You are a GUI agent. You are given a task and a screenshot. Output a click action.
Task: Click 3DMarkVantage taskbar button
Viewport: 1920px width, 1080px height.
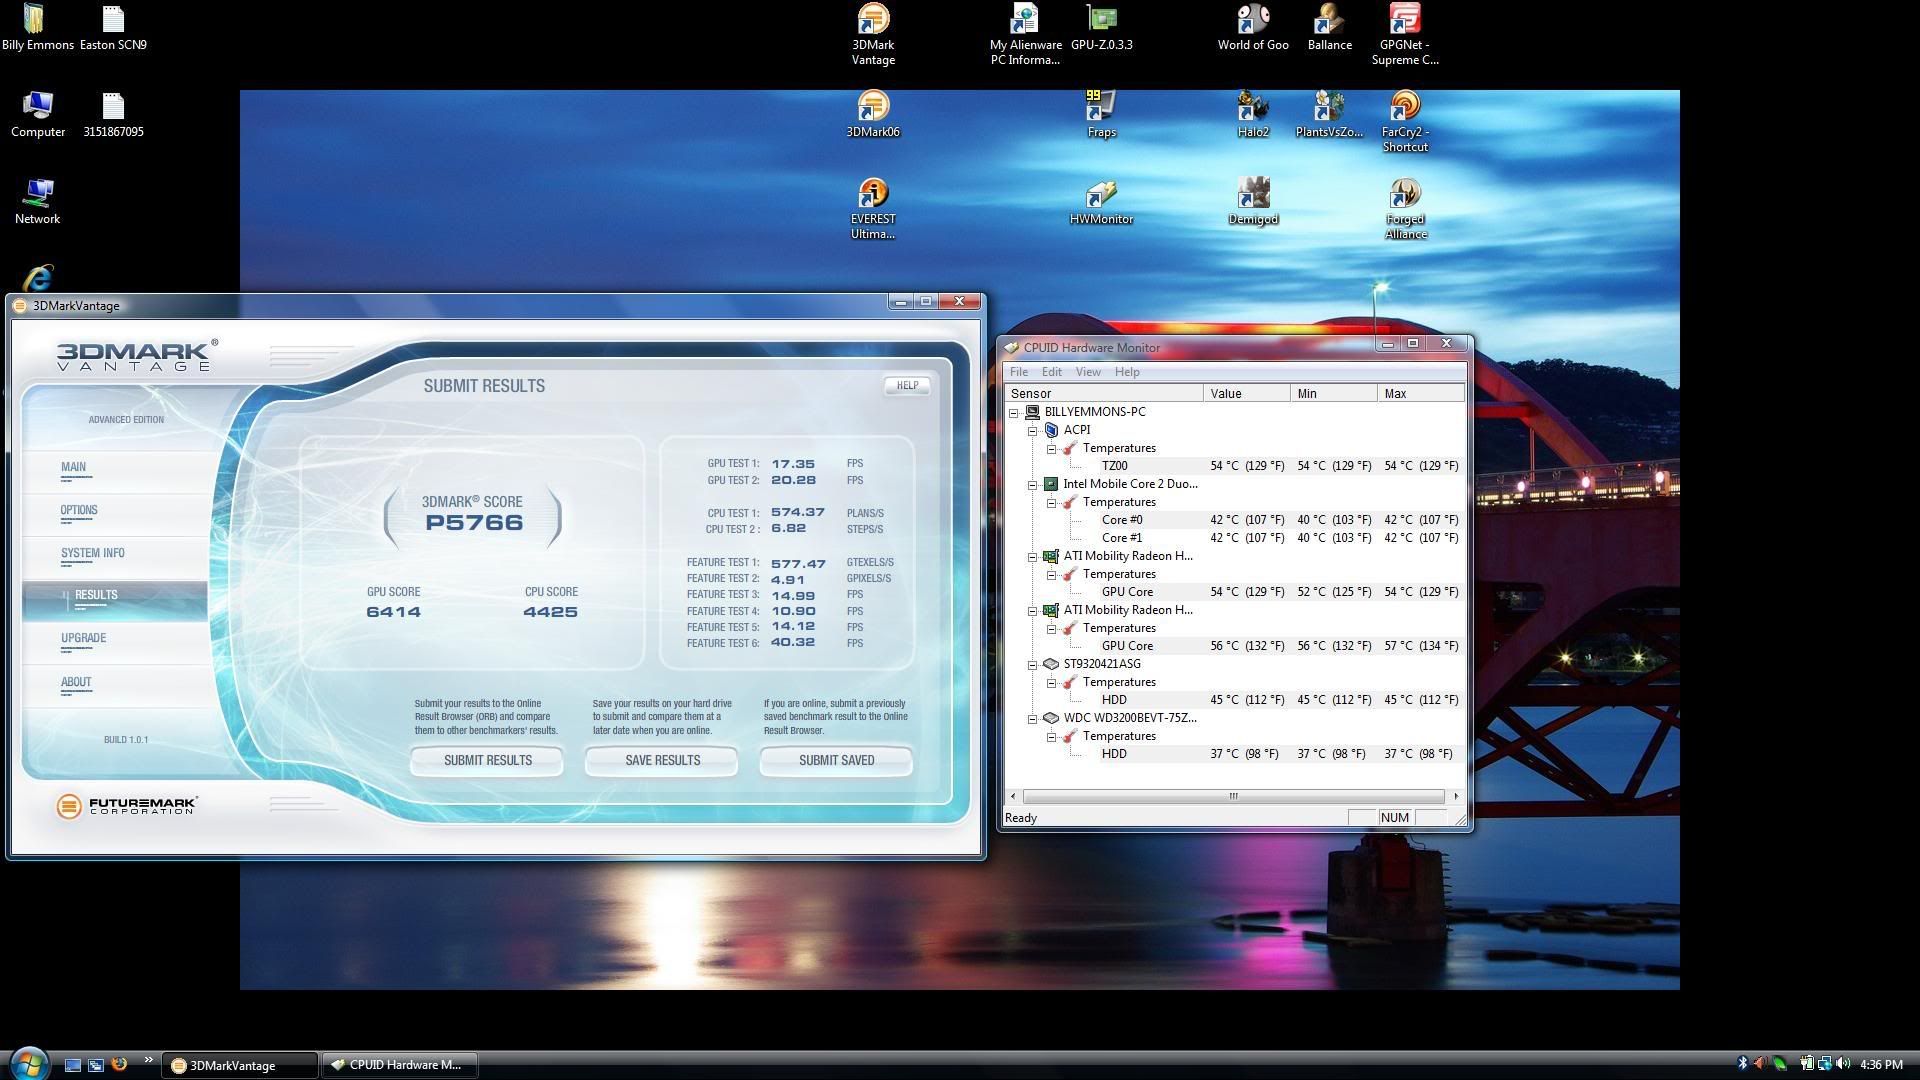point(240,1065)
